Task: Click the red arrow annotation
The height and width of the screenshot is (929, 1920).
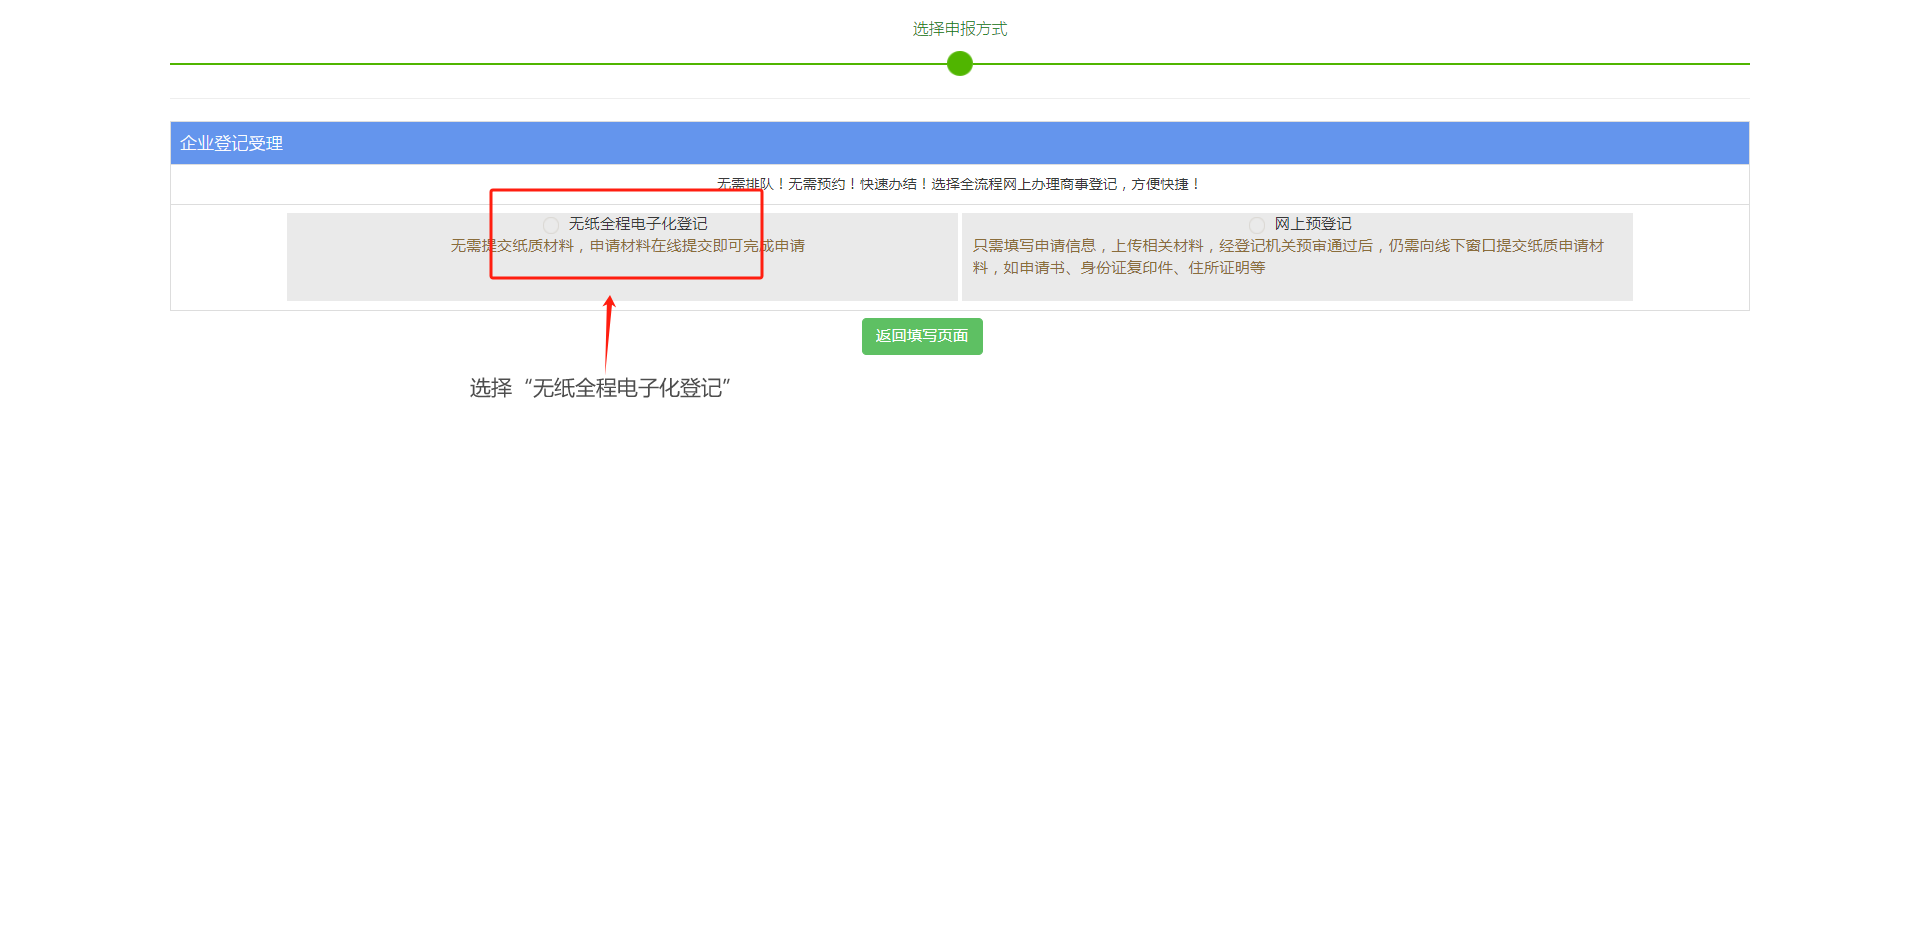Action: [608, 333]
